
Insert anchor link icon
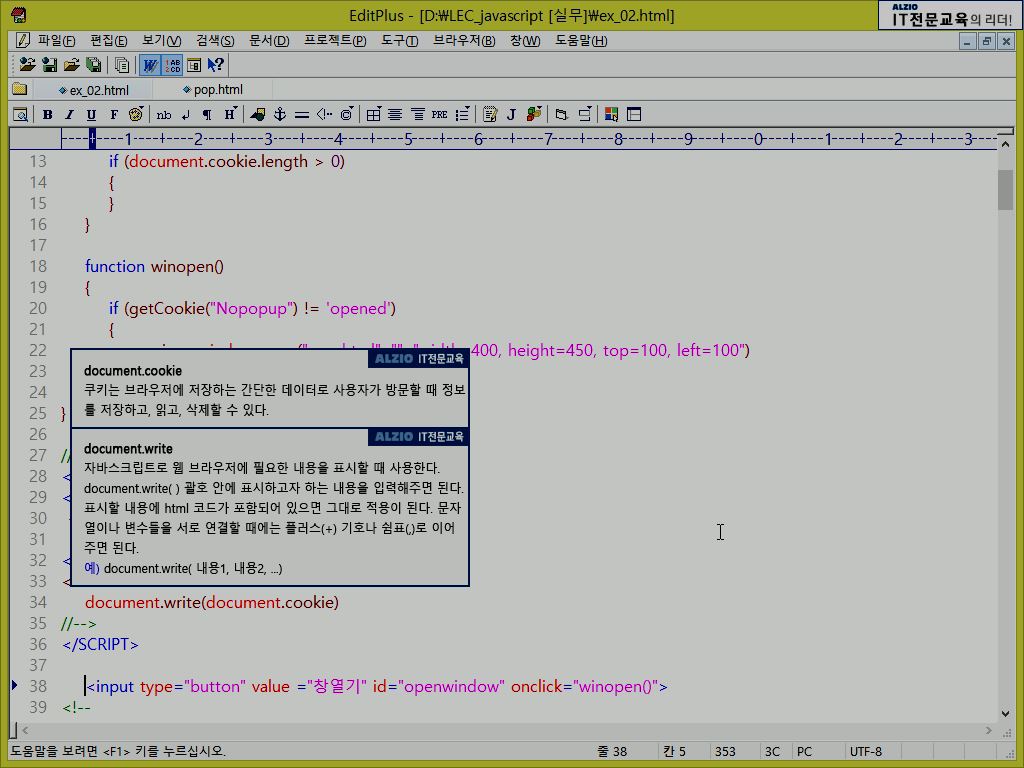pos(280,115)
